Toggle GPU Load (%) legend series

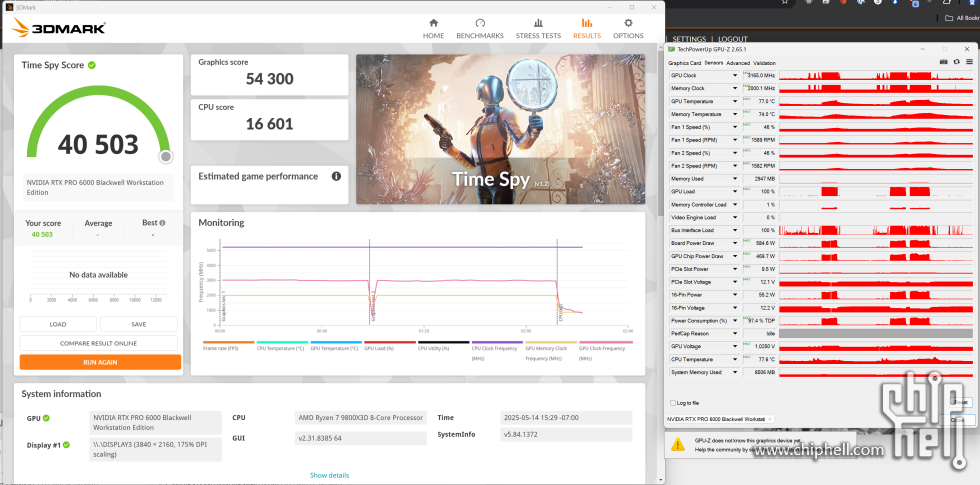click(x=389, y=346)
